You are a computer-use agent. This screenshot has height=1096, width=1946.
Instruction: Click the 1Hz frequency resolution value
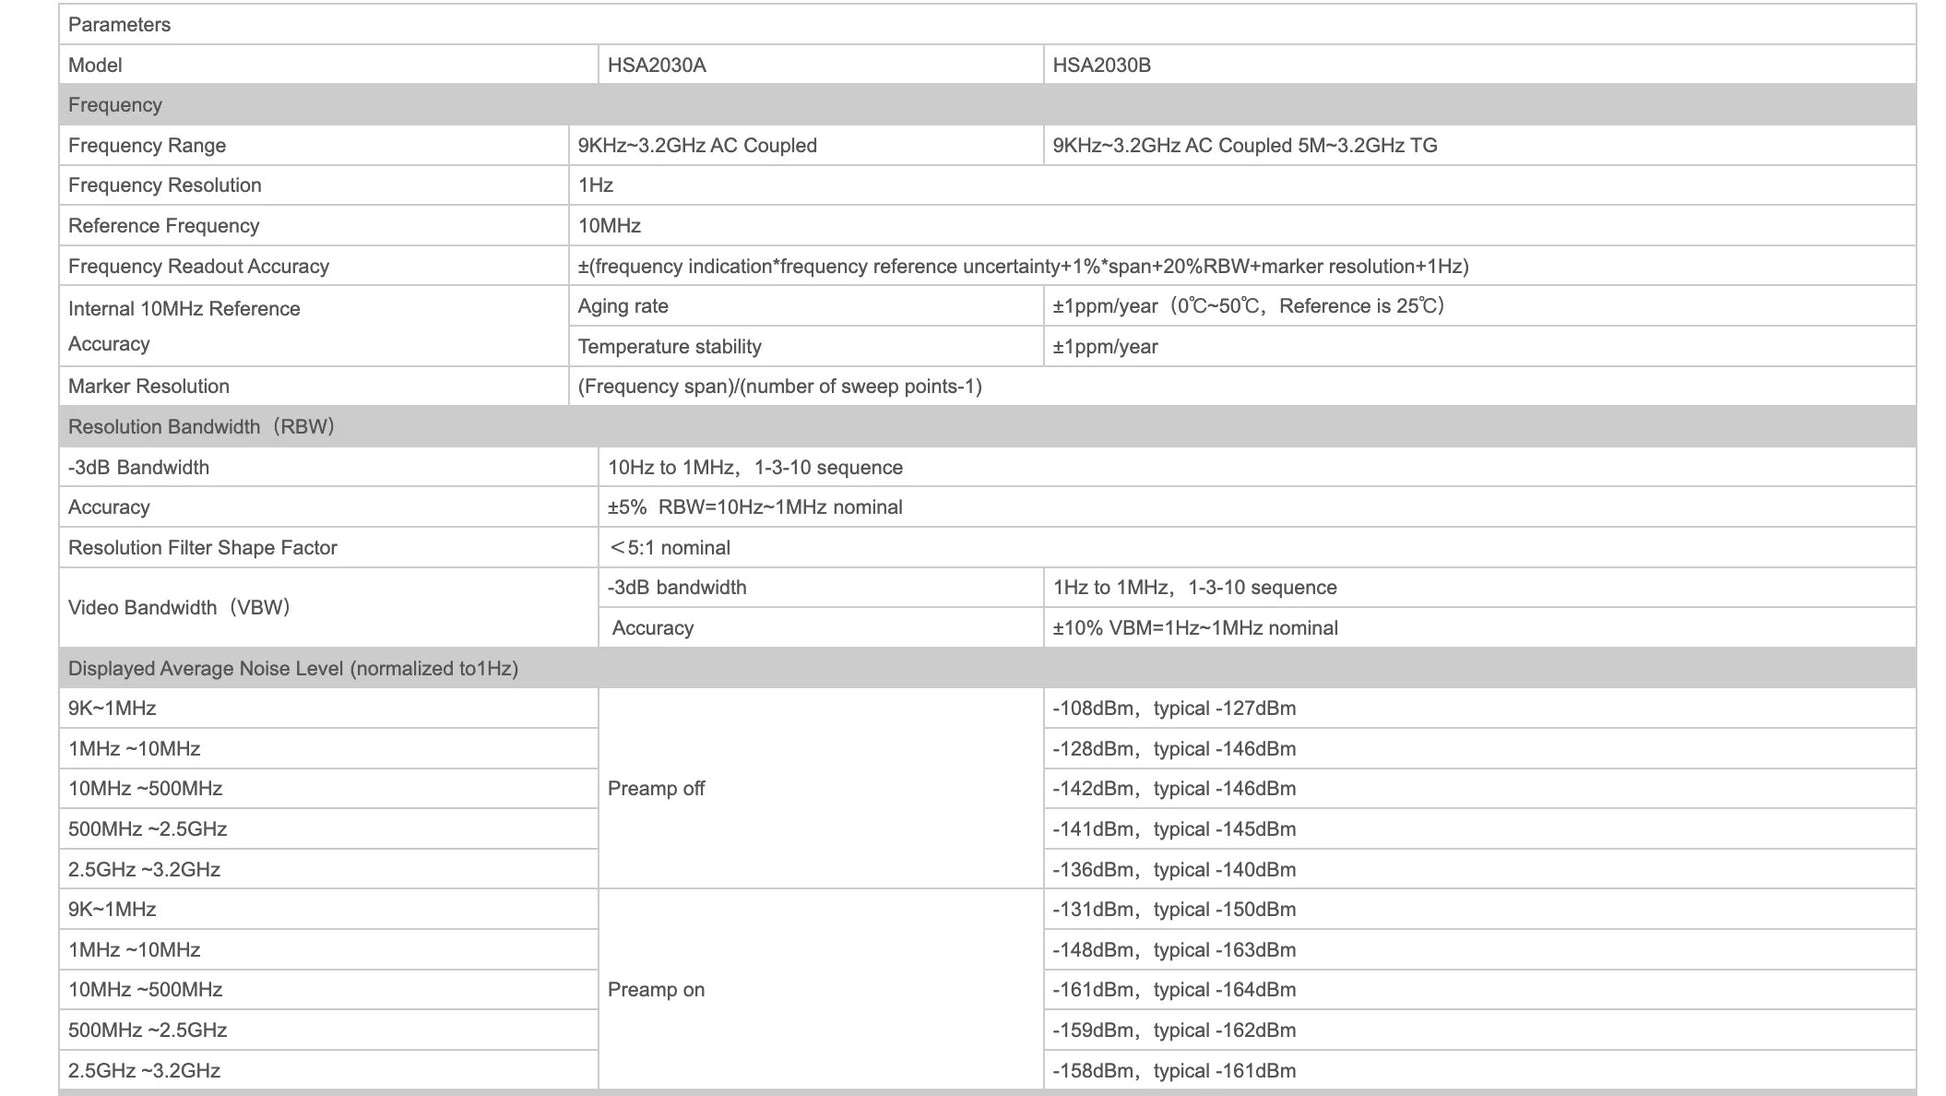click(595, 186)
